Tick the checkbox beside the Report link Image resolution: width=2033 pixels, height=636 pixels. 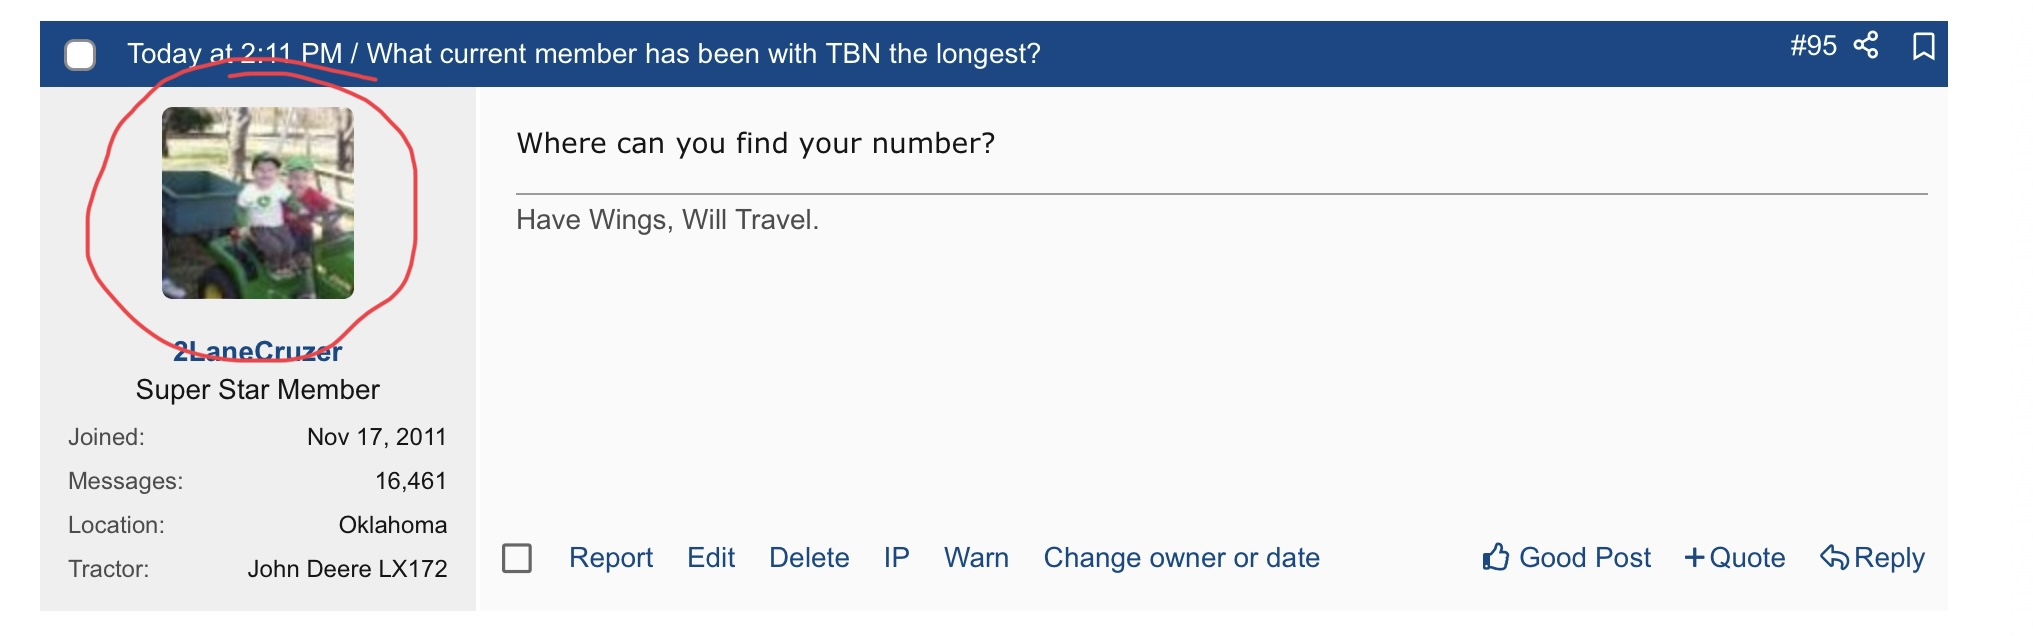point(517,558)
